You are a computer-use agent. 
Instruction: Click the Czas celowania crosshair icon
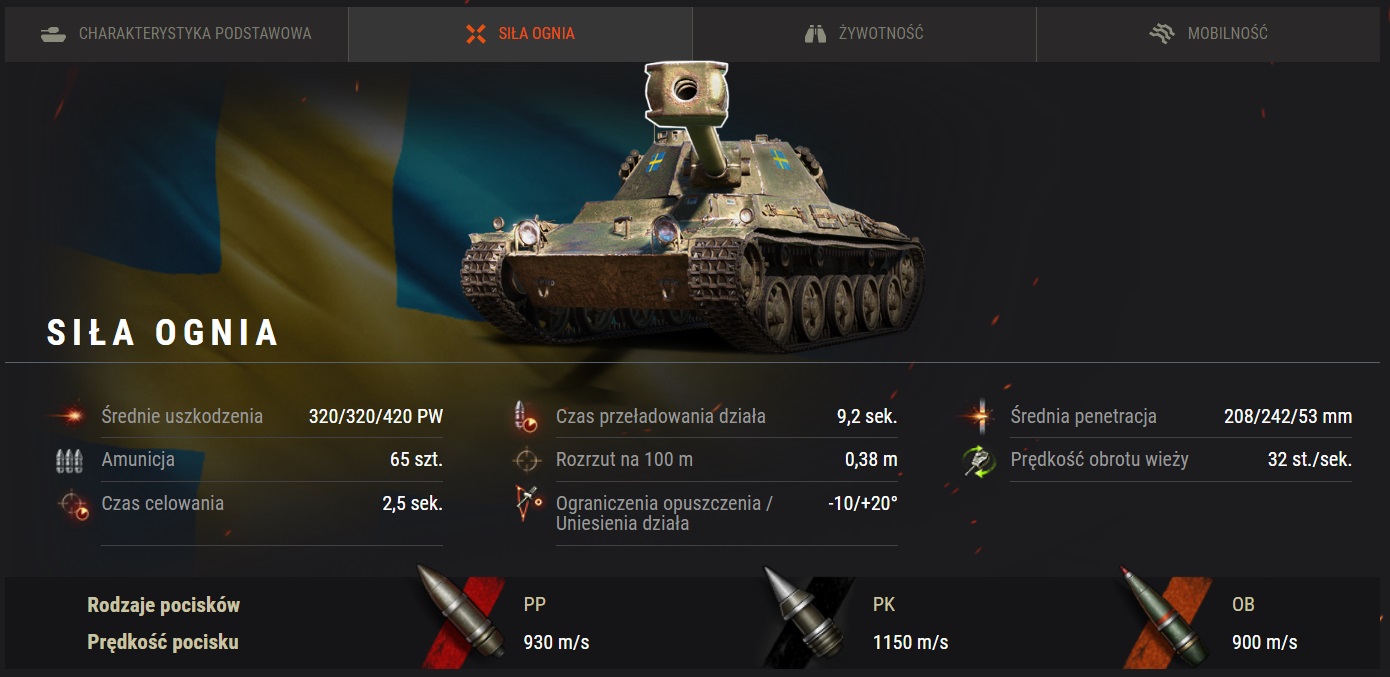point(73,505)
